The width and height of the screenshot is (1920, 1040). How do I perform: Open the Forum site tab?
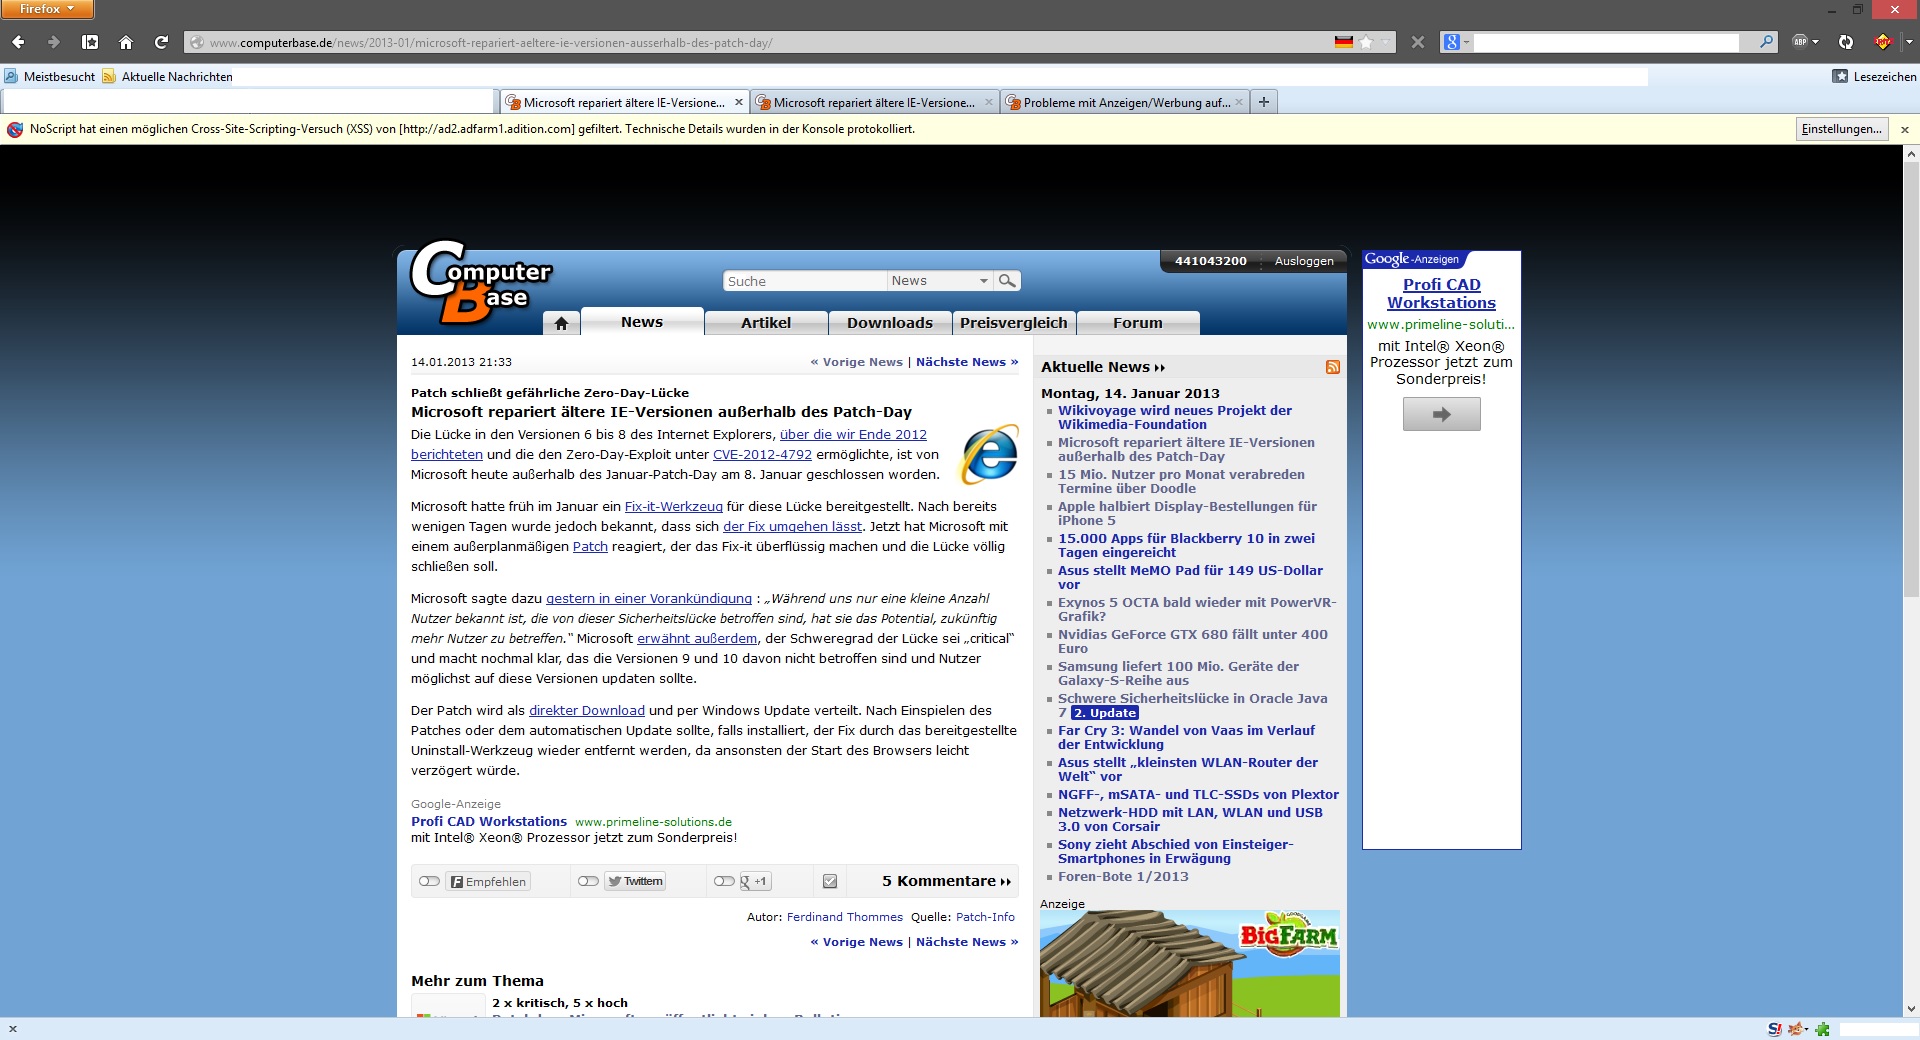1138,323
